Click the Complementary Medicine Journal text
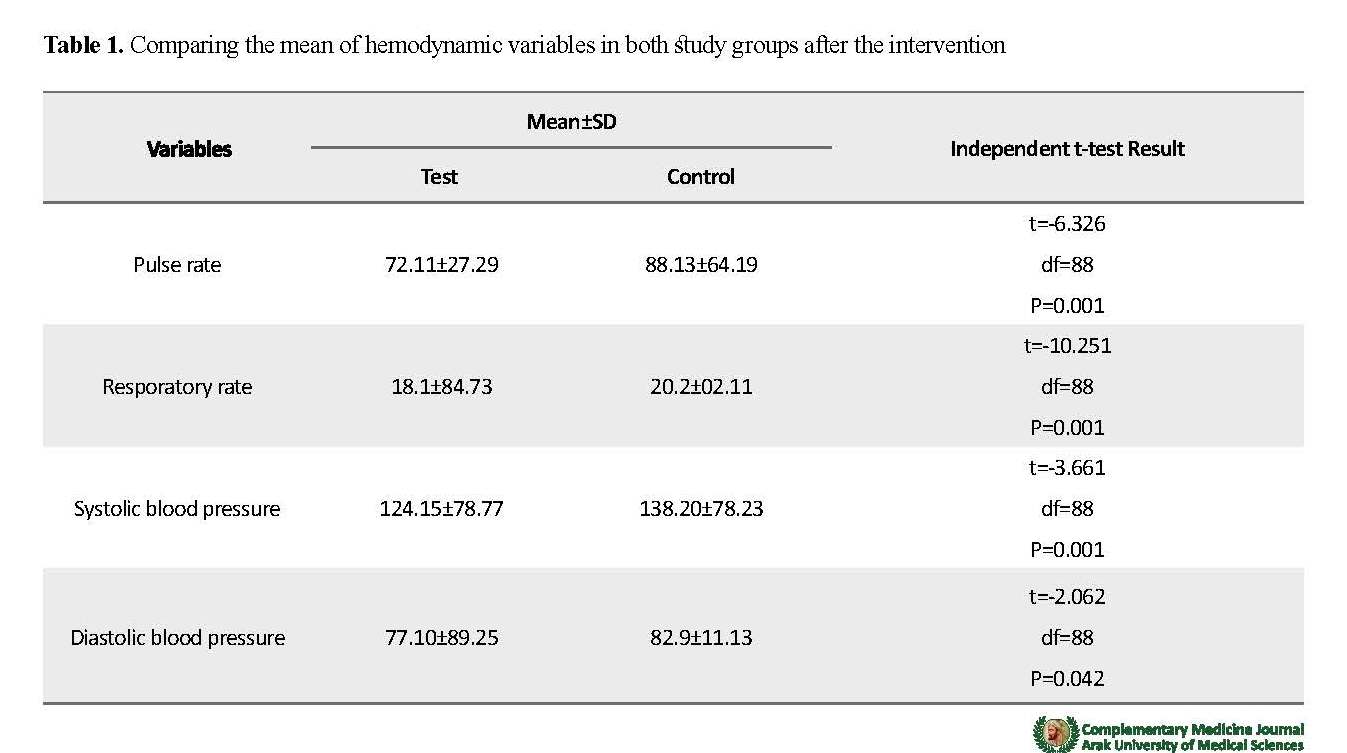Viewport: 1347px width, 753px height. (x=1192, y=729)
